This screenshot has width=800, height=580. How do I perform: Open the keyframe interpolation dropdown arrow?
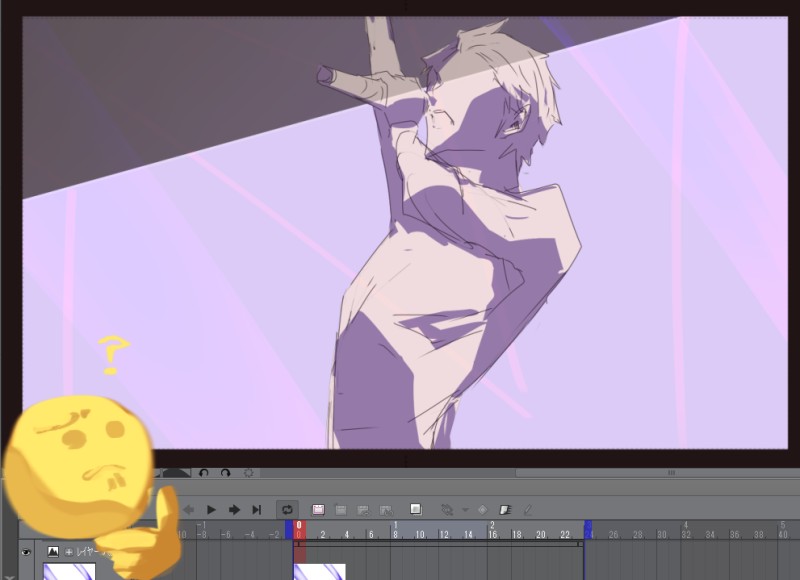click(465, 510)
